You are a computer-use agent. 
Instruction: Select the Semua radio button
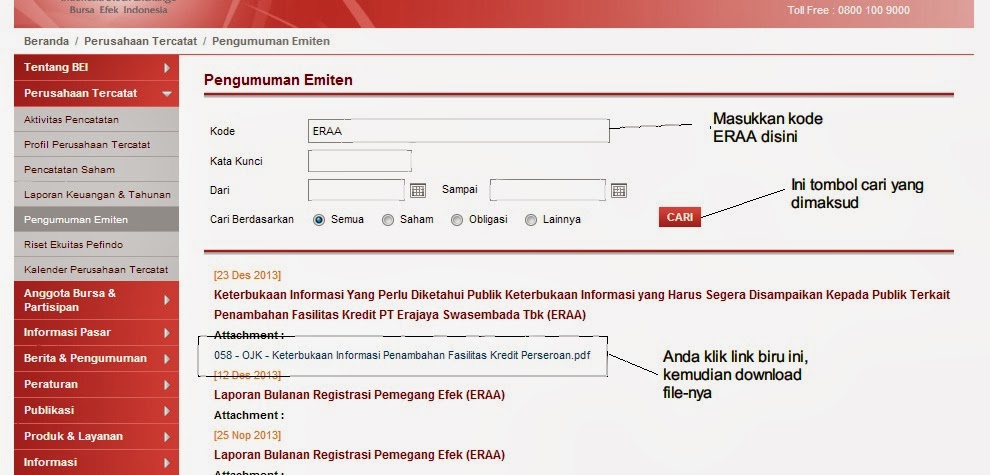pos(319,220)
